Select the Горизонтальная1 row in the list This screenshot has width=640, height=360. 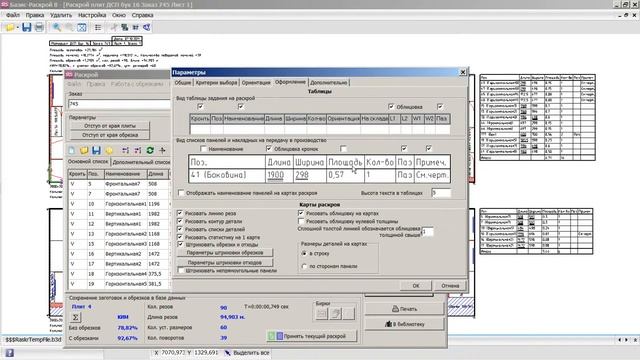pos(119,204)
